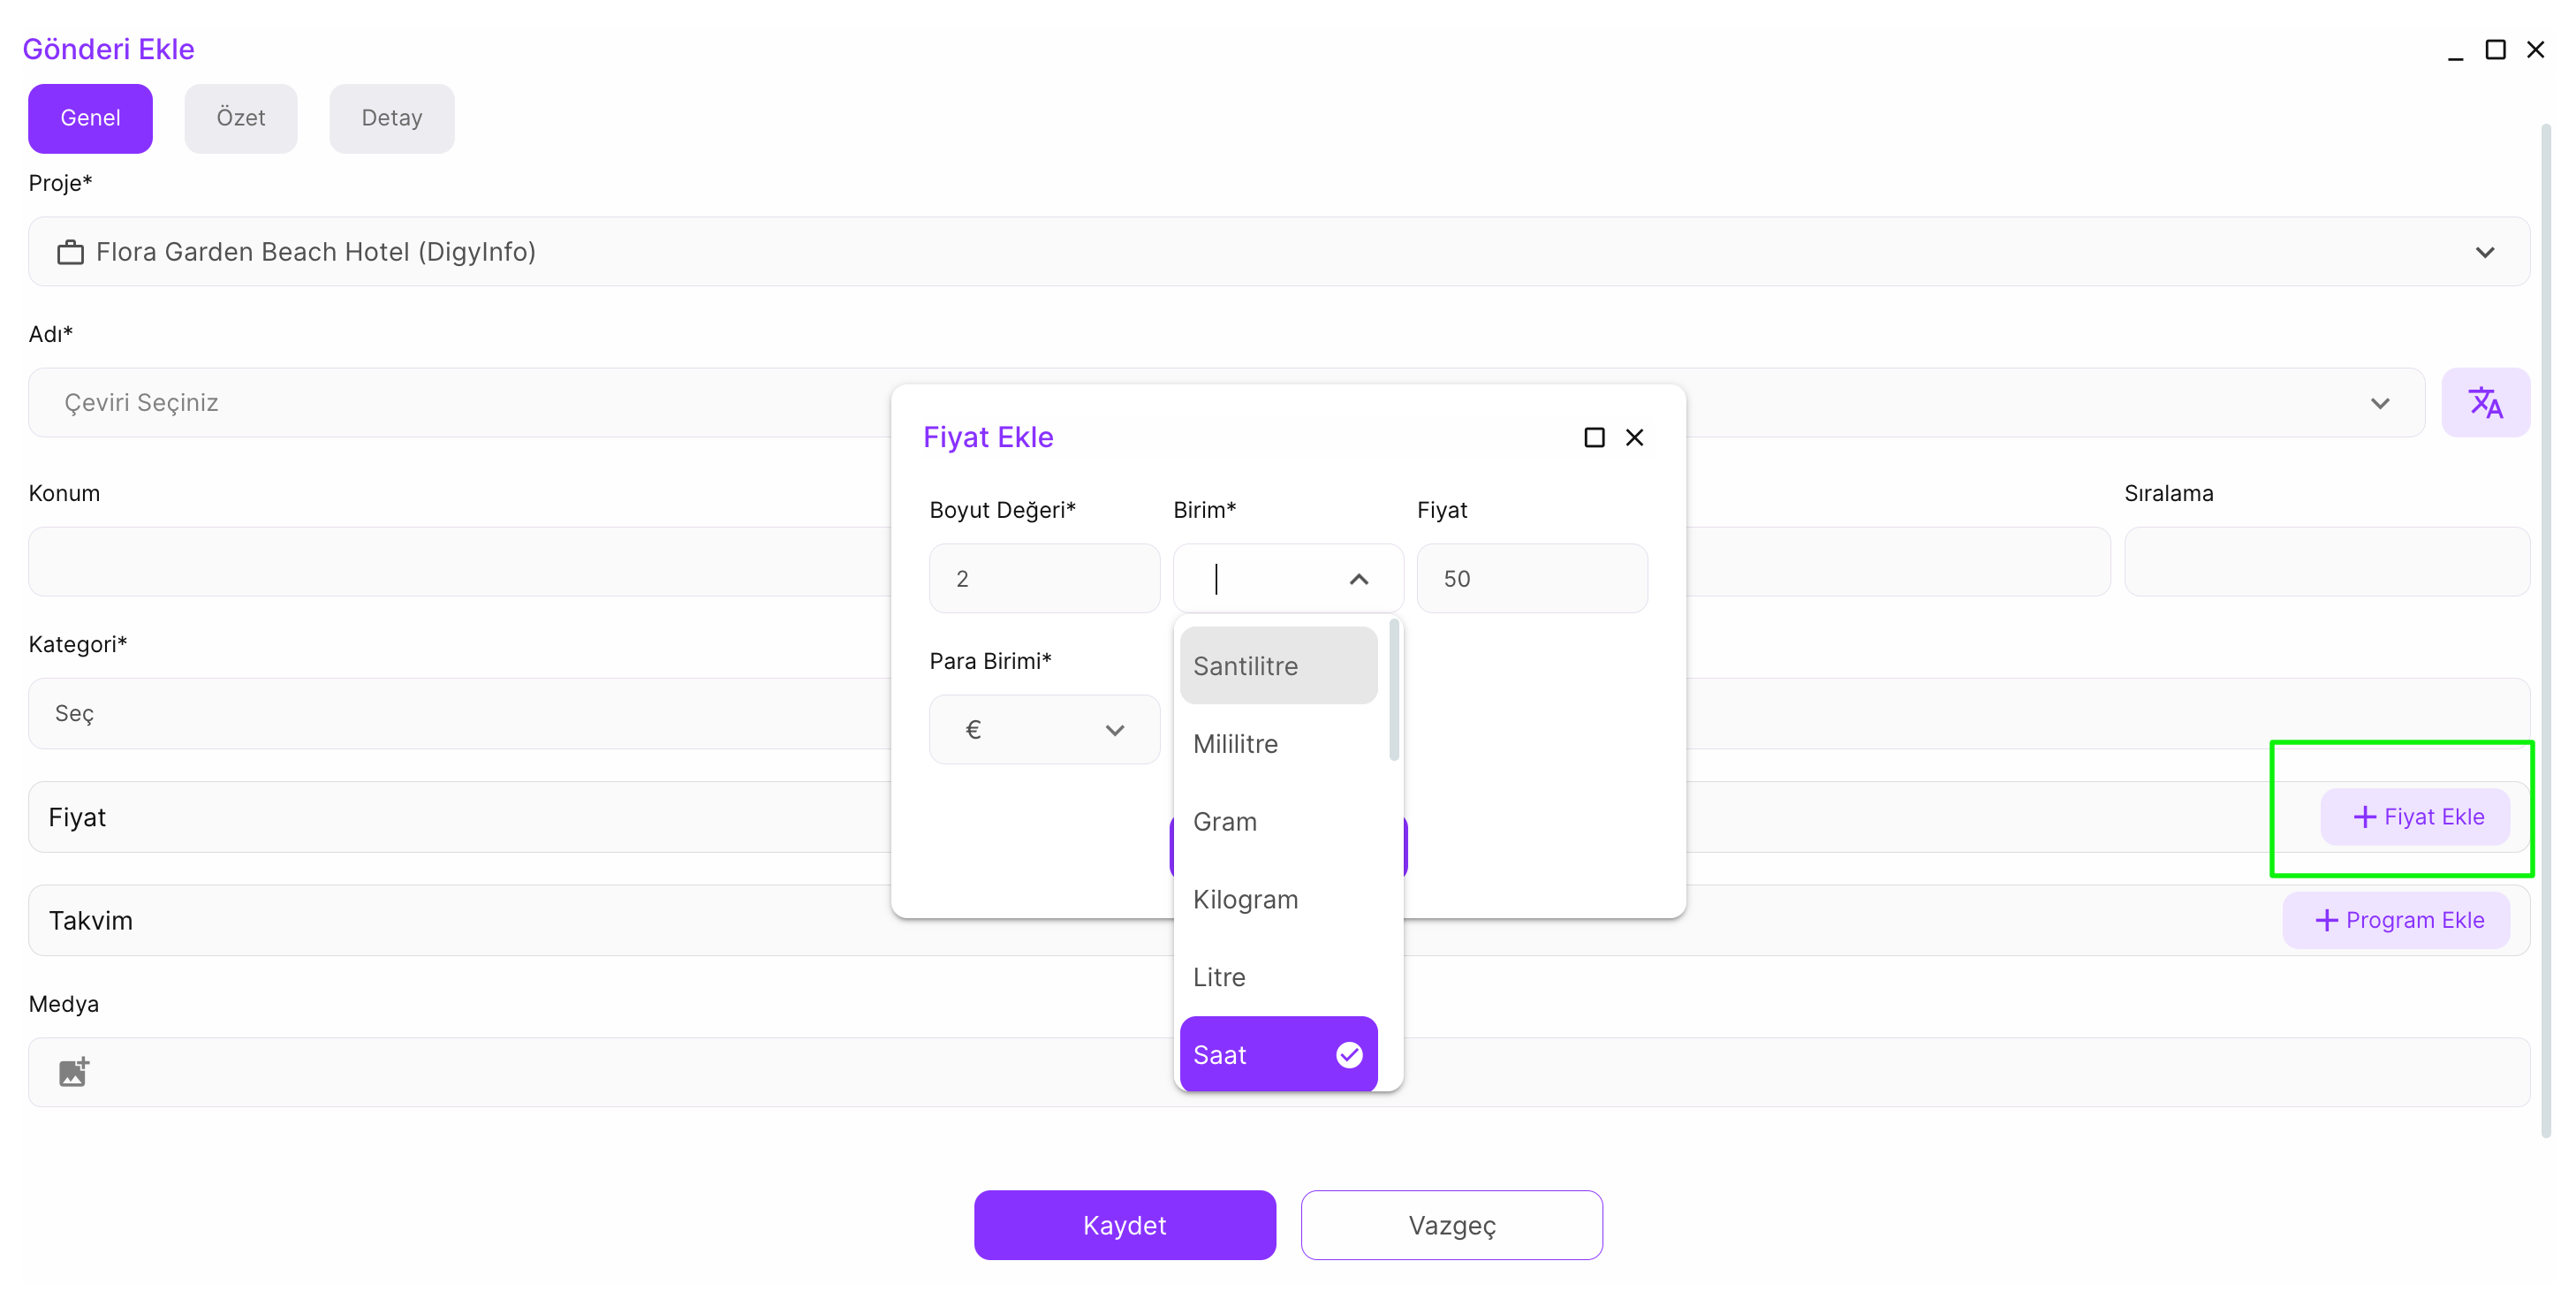Click the add media image icon

pyautogui.click(x=73, y=1071)
